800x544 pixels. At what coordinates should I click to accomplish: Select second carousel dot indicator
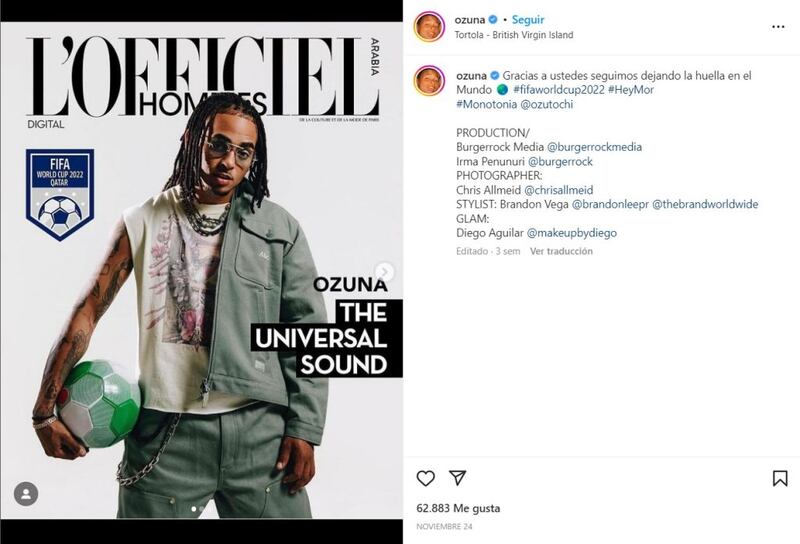click(x=202, y=509)
